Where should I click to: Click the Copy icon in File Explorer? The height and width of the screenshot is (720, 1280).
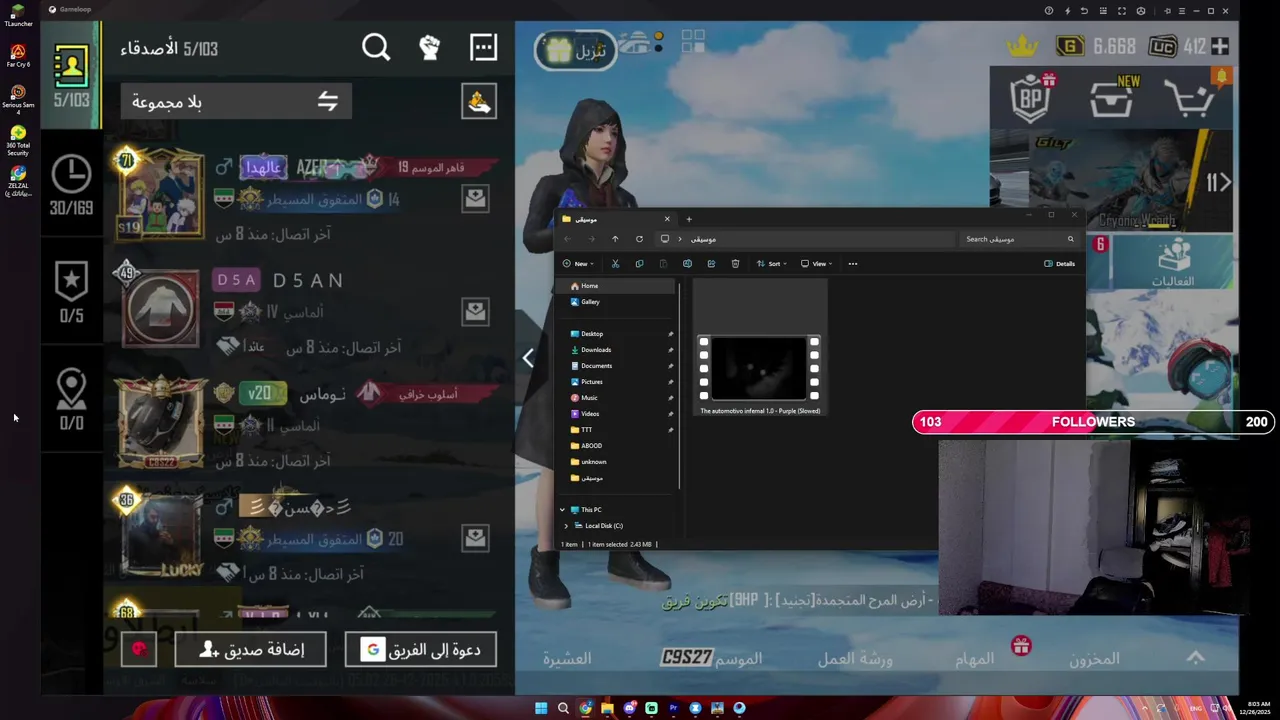[x=639, y=264]
